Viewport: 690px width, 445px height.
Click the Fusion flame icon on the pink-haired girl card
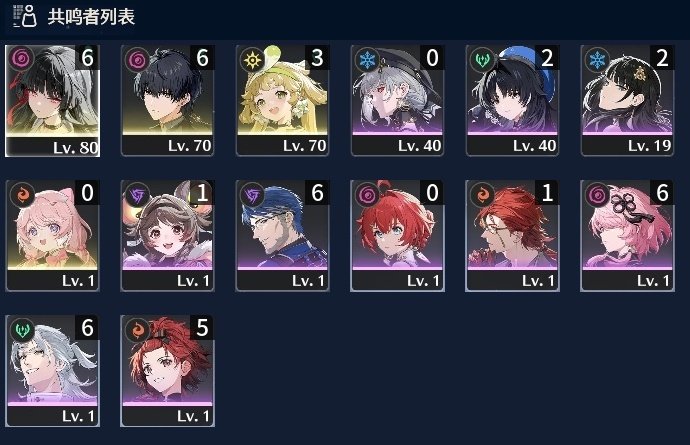pyautogui.click(x=22, y=195)
